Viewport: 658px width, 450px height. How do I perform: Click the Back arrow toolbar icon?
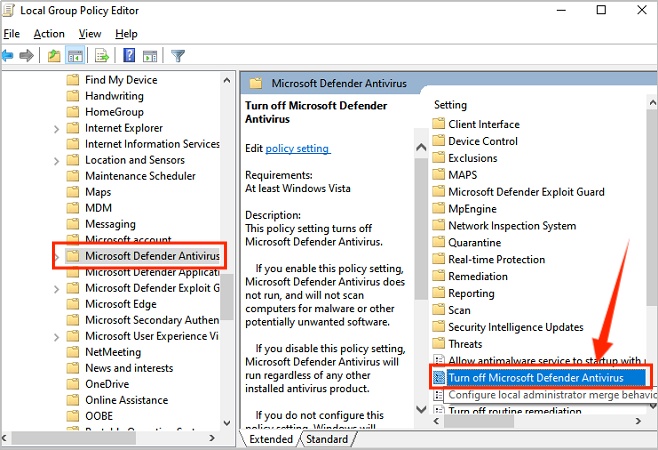(7, 55)
